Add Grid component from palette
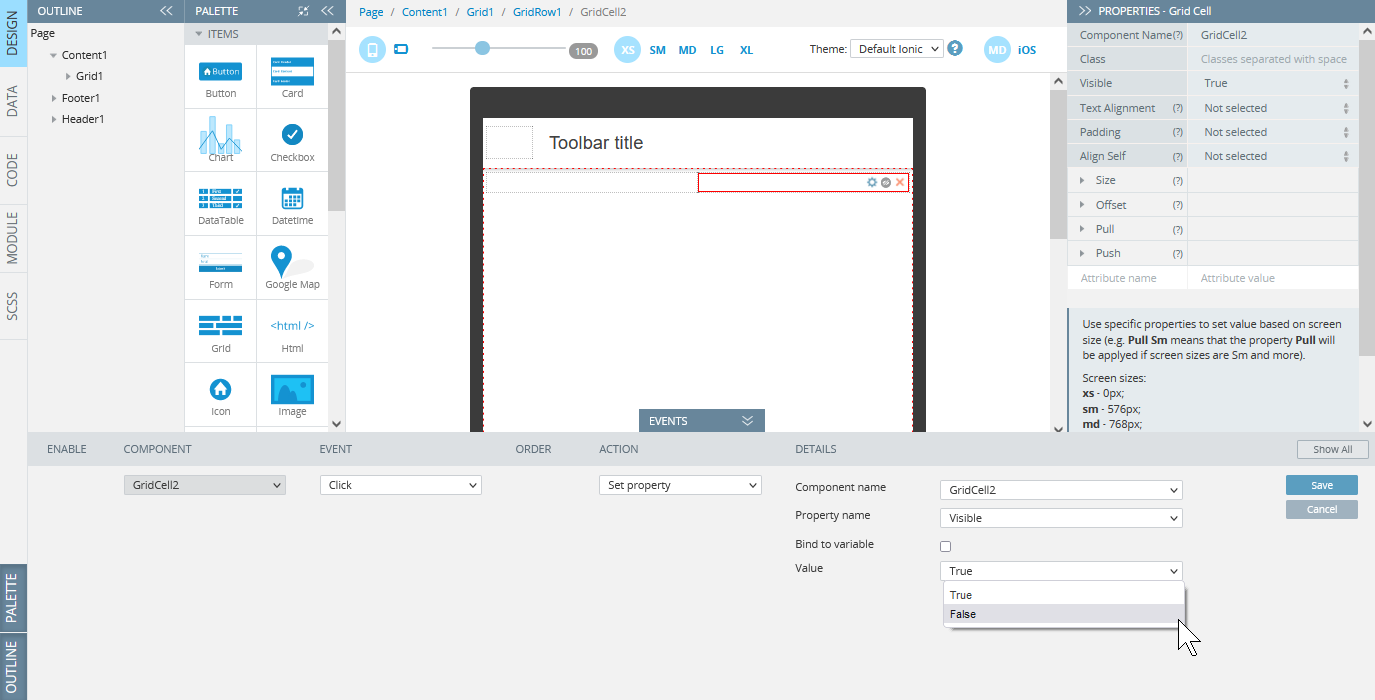The image size is (1375, 700). click(x=221, y=332)
